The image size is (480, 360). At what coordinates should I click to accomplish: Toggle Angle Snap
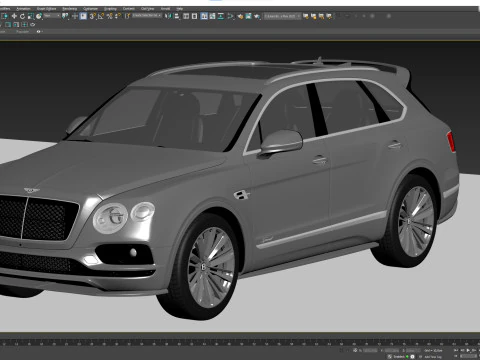coord(101,16)
